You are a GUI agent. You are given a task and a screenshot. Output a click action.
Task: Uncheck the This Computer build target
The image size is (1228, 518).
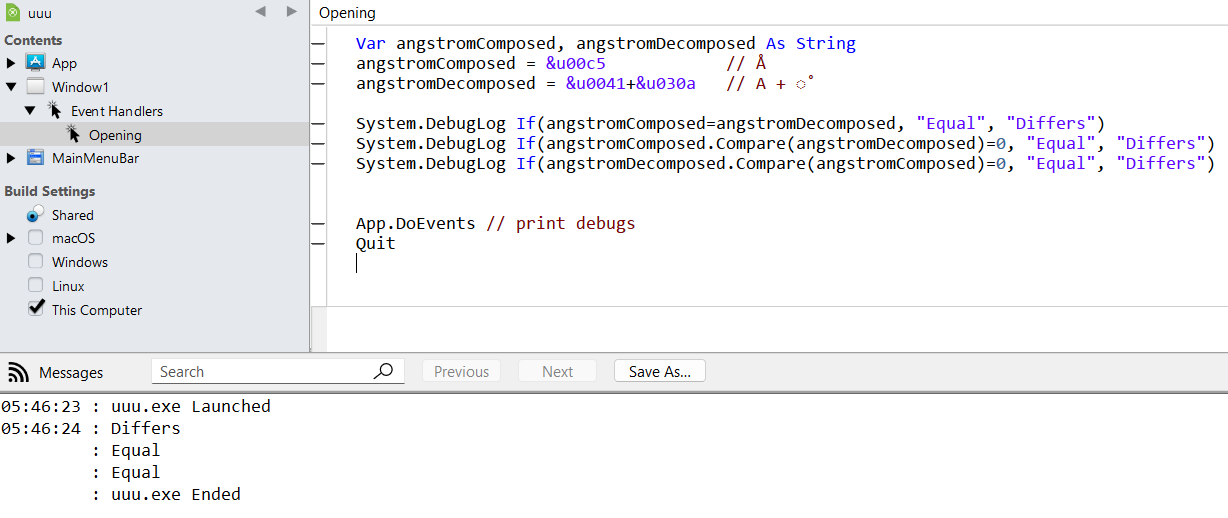(35, 309)
